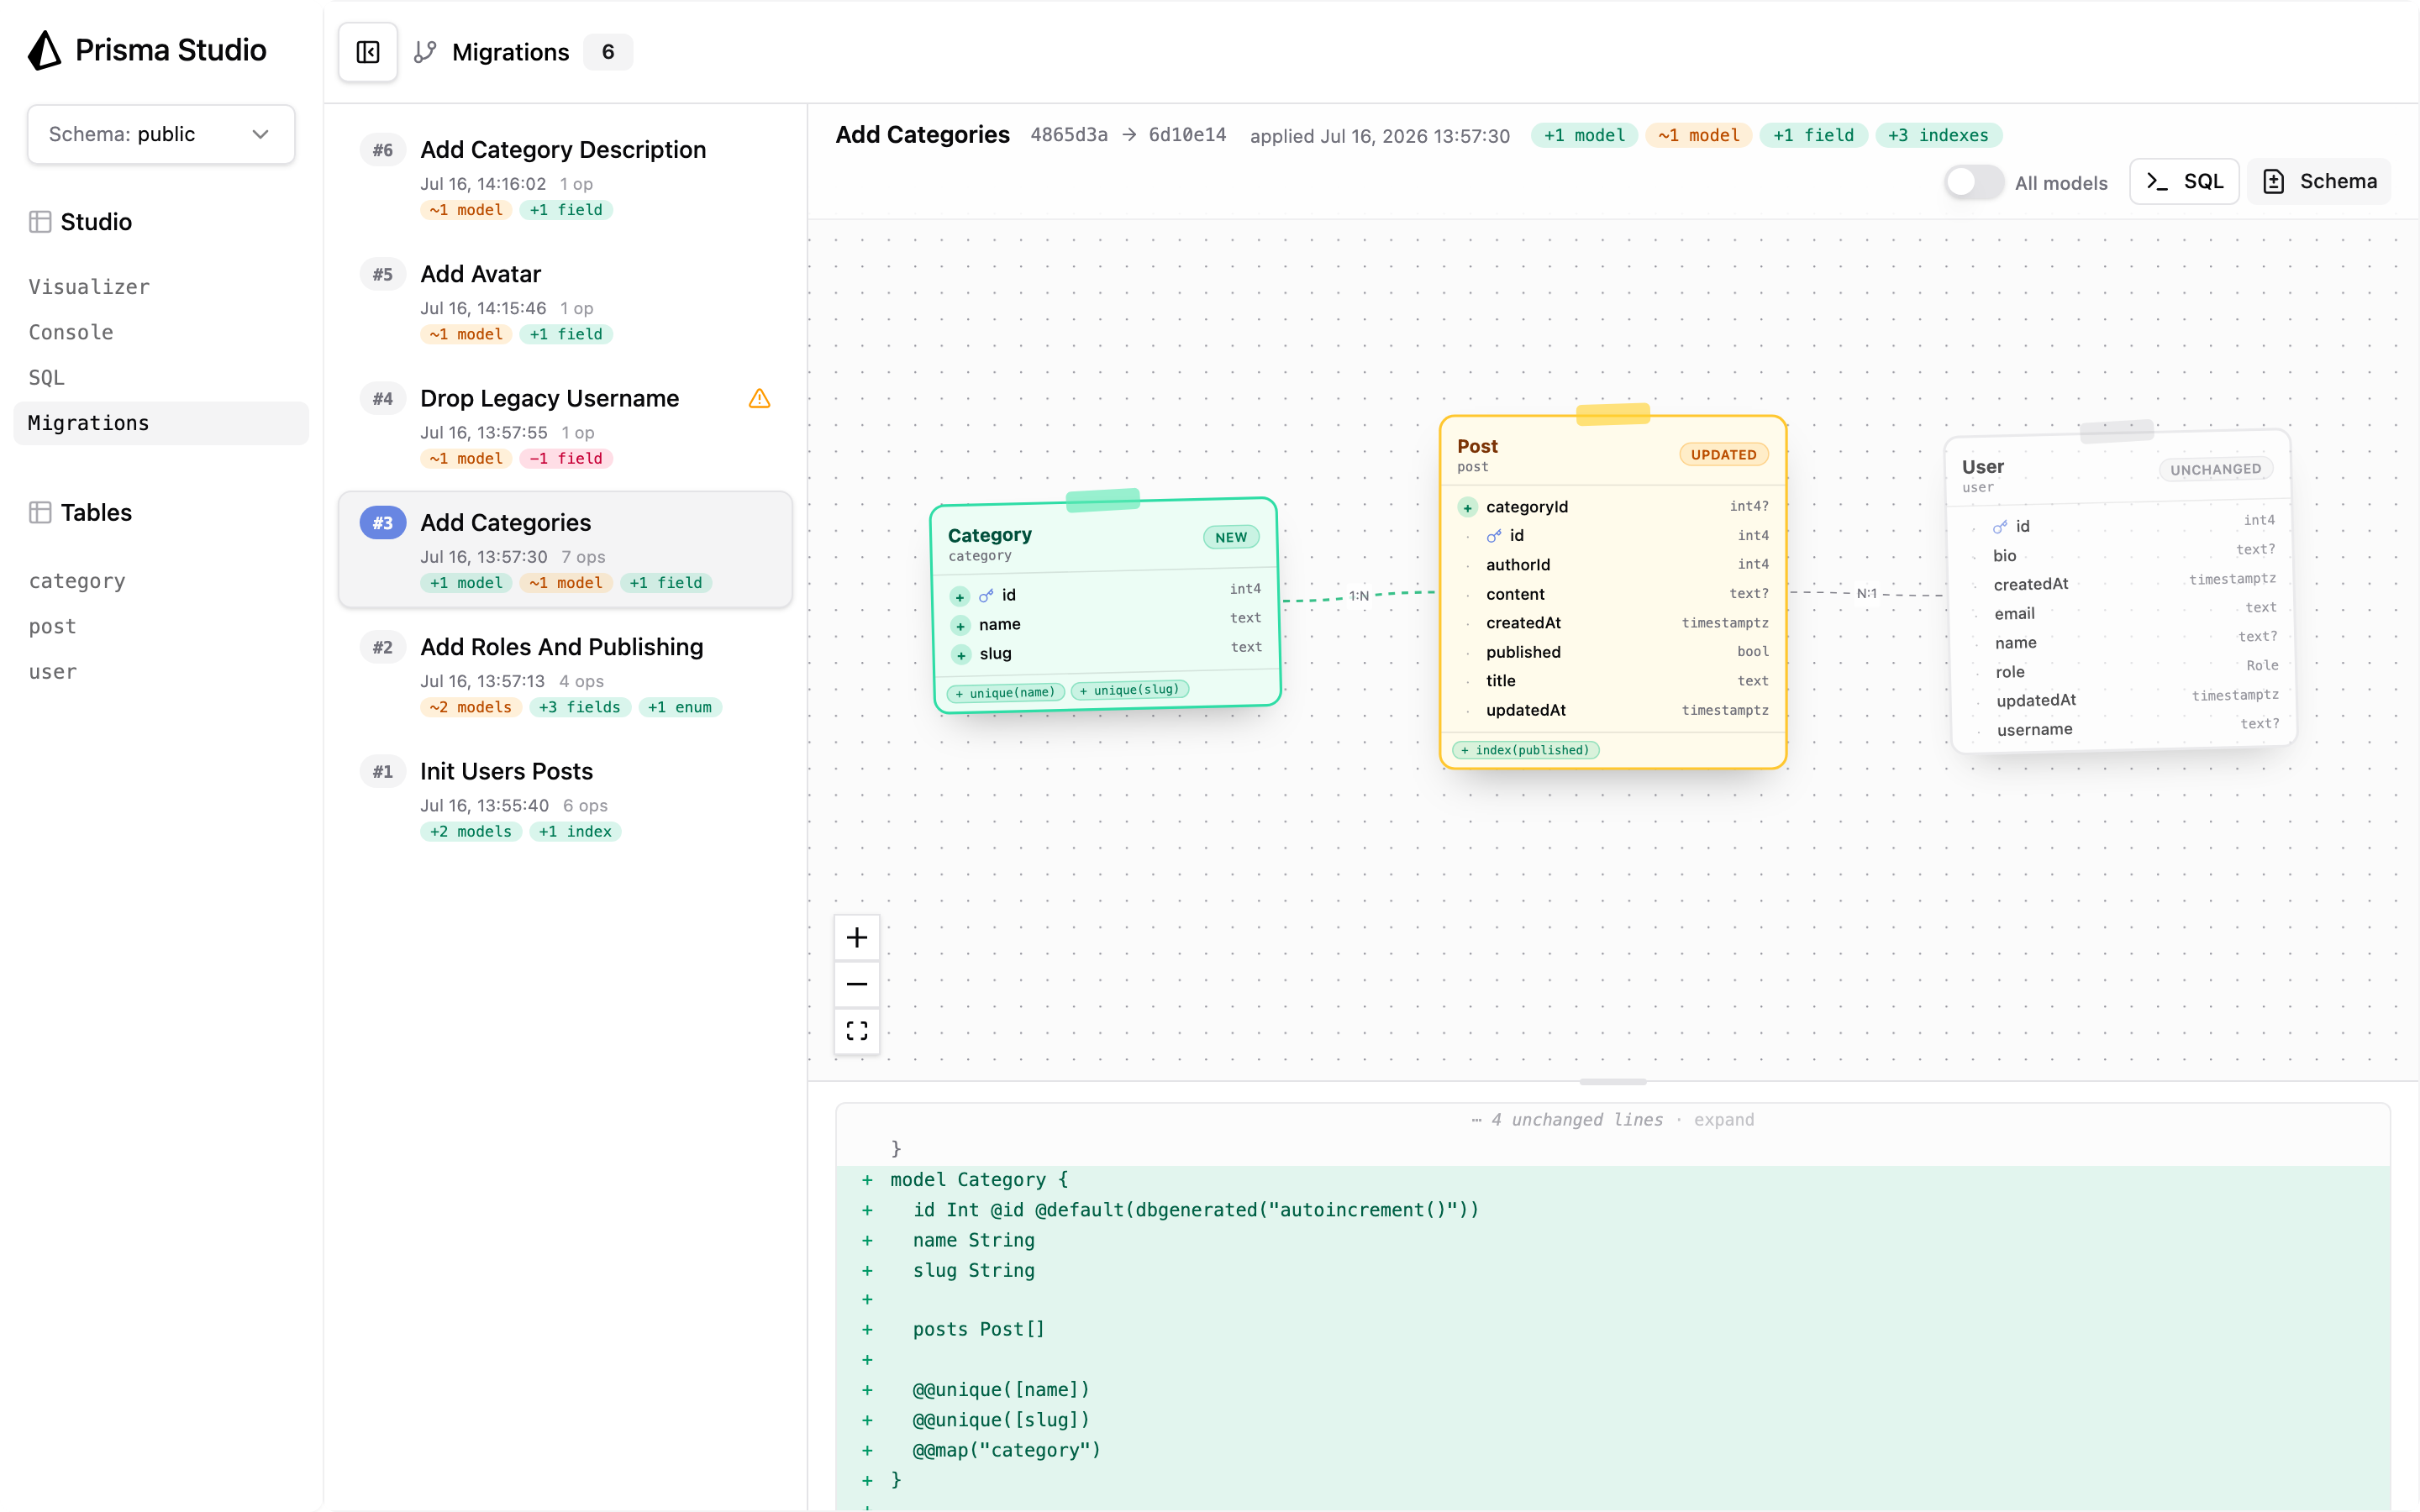Click the UPDATED badge on Post

(1723, 455)
